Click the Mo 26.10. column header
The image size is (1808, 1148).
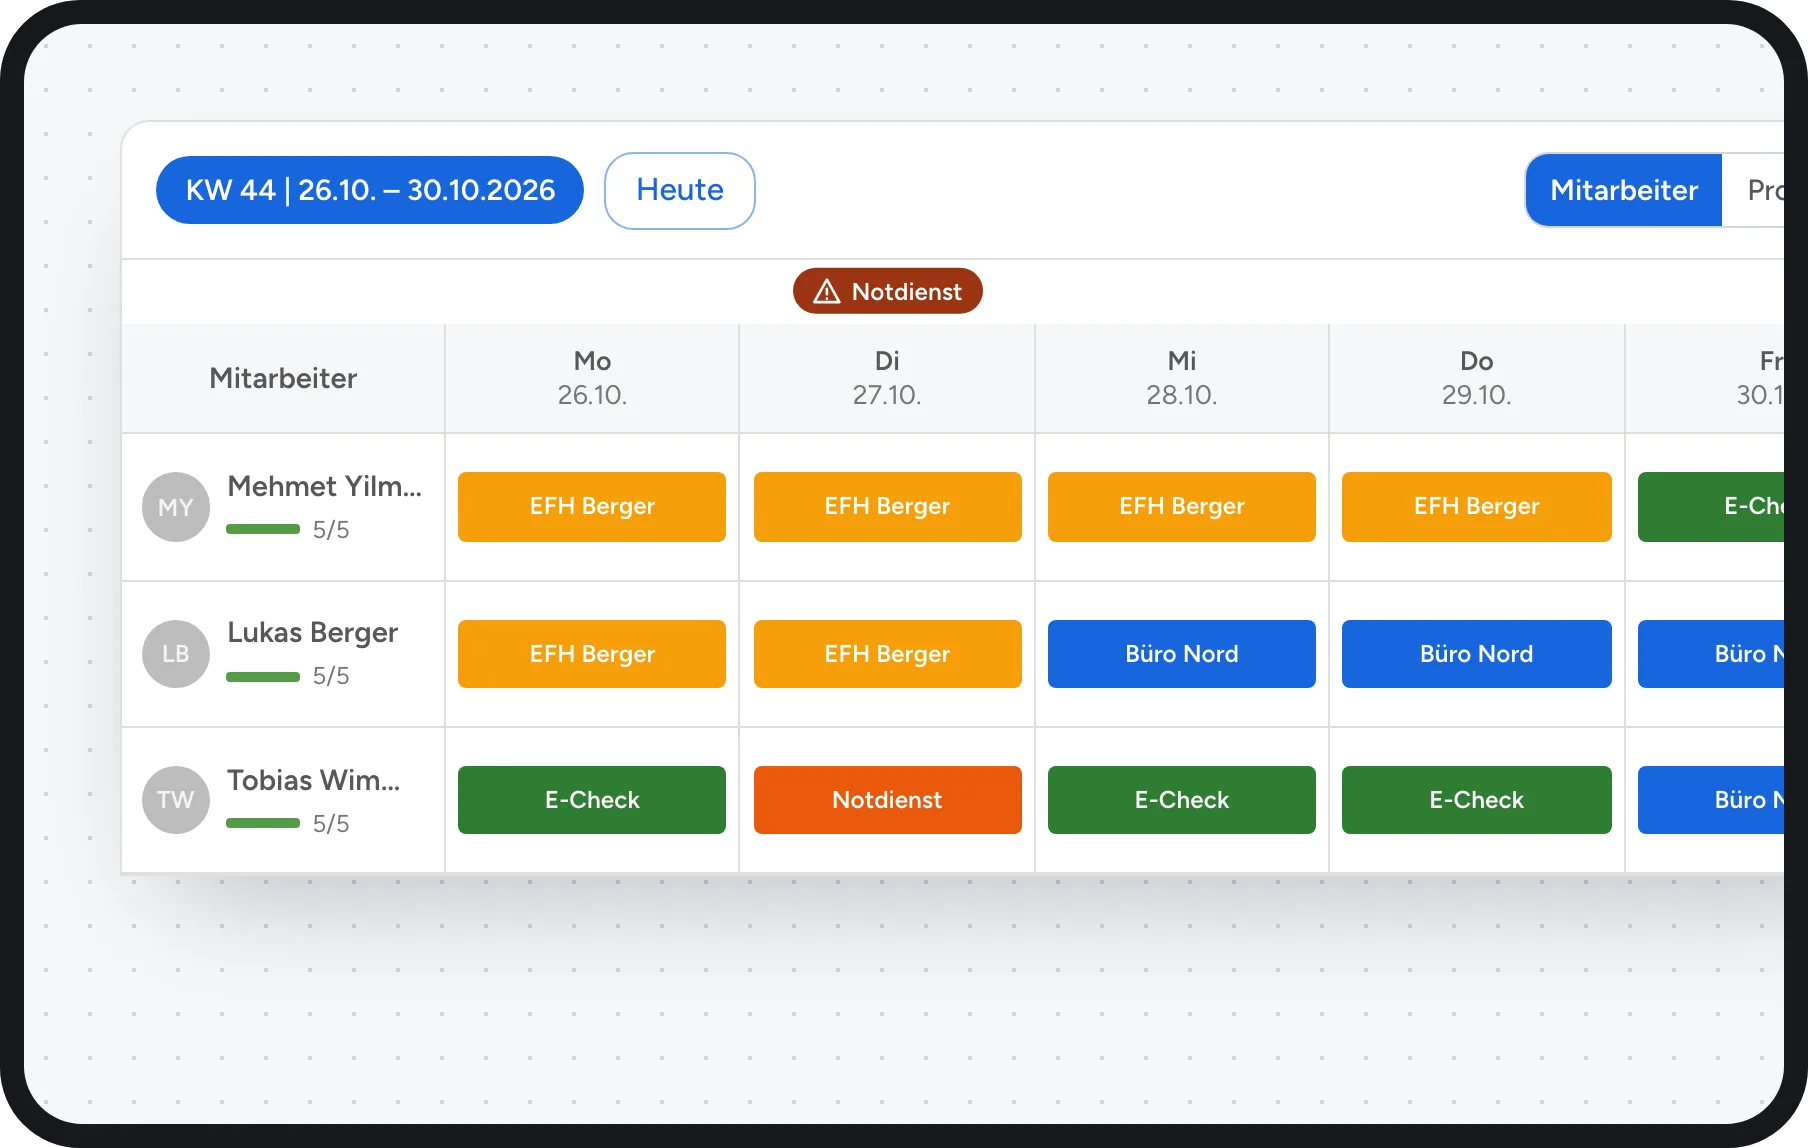coord(592,378)
